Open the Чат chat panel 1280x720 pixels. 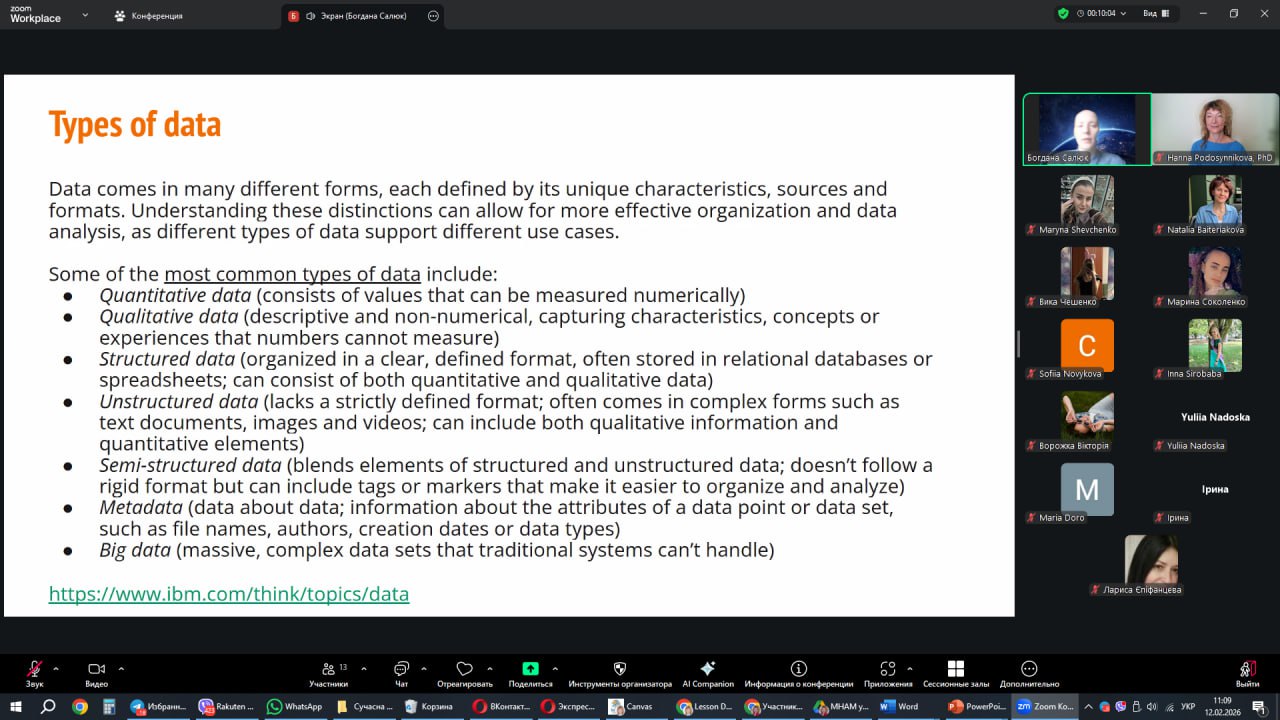click(x=401, y=670)
